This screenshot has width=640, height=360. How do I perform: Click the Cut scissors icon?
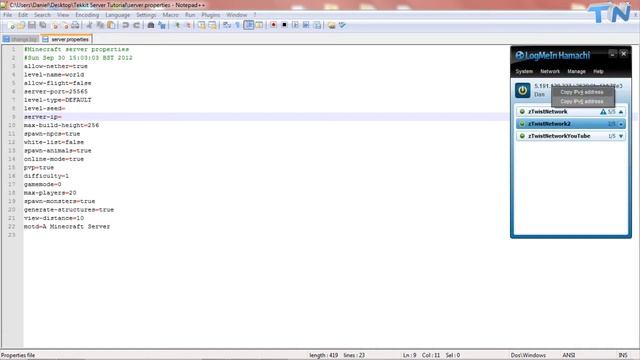click(x=89, y=25)
